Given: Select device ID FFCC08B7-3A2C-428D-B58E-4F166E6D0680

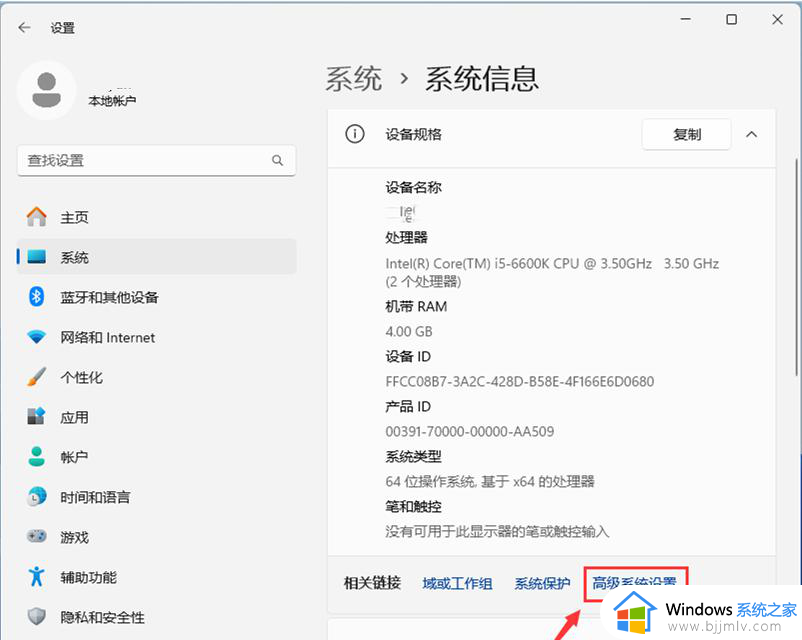Looking at the screenshot, I should [520, 382].
